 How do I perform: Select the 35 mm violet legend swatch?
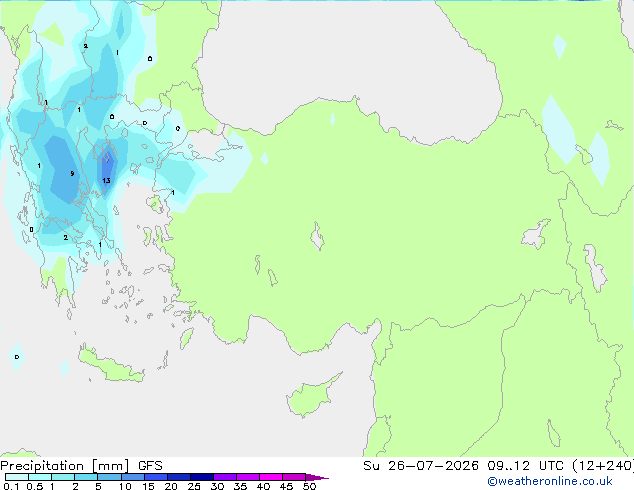point(247,477)
